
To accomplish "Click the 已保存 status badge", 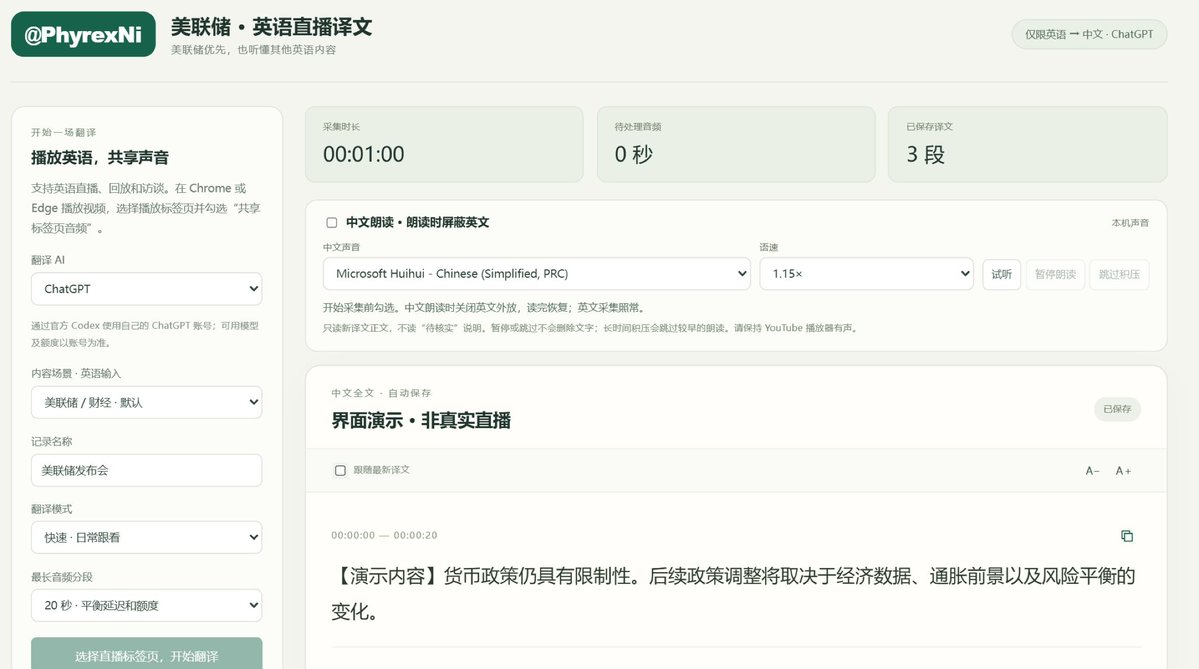I will tap(1117, 409).
